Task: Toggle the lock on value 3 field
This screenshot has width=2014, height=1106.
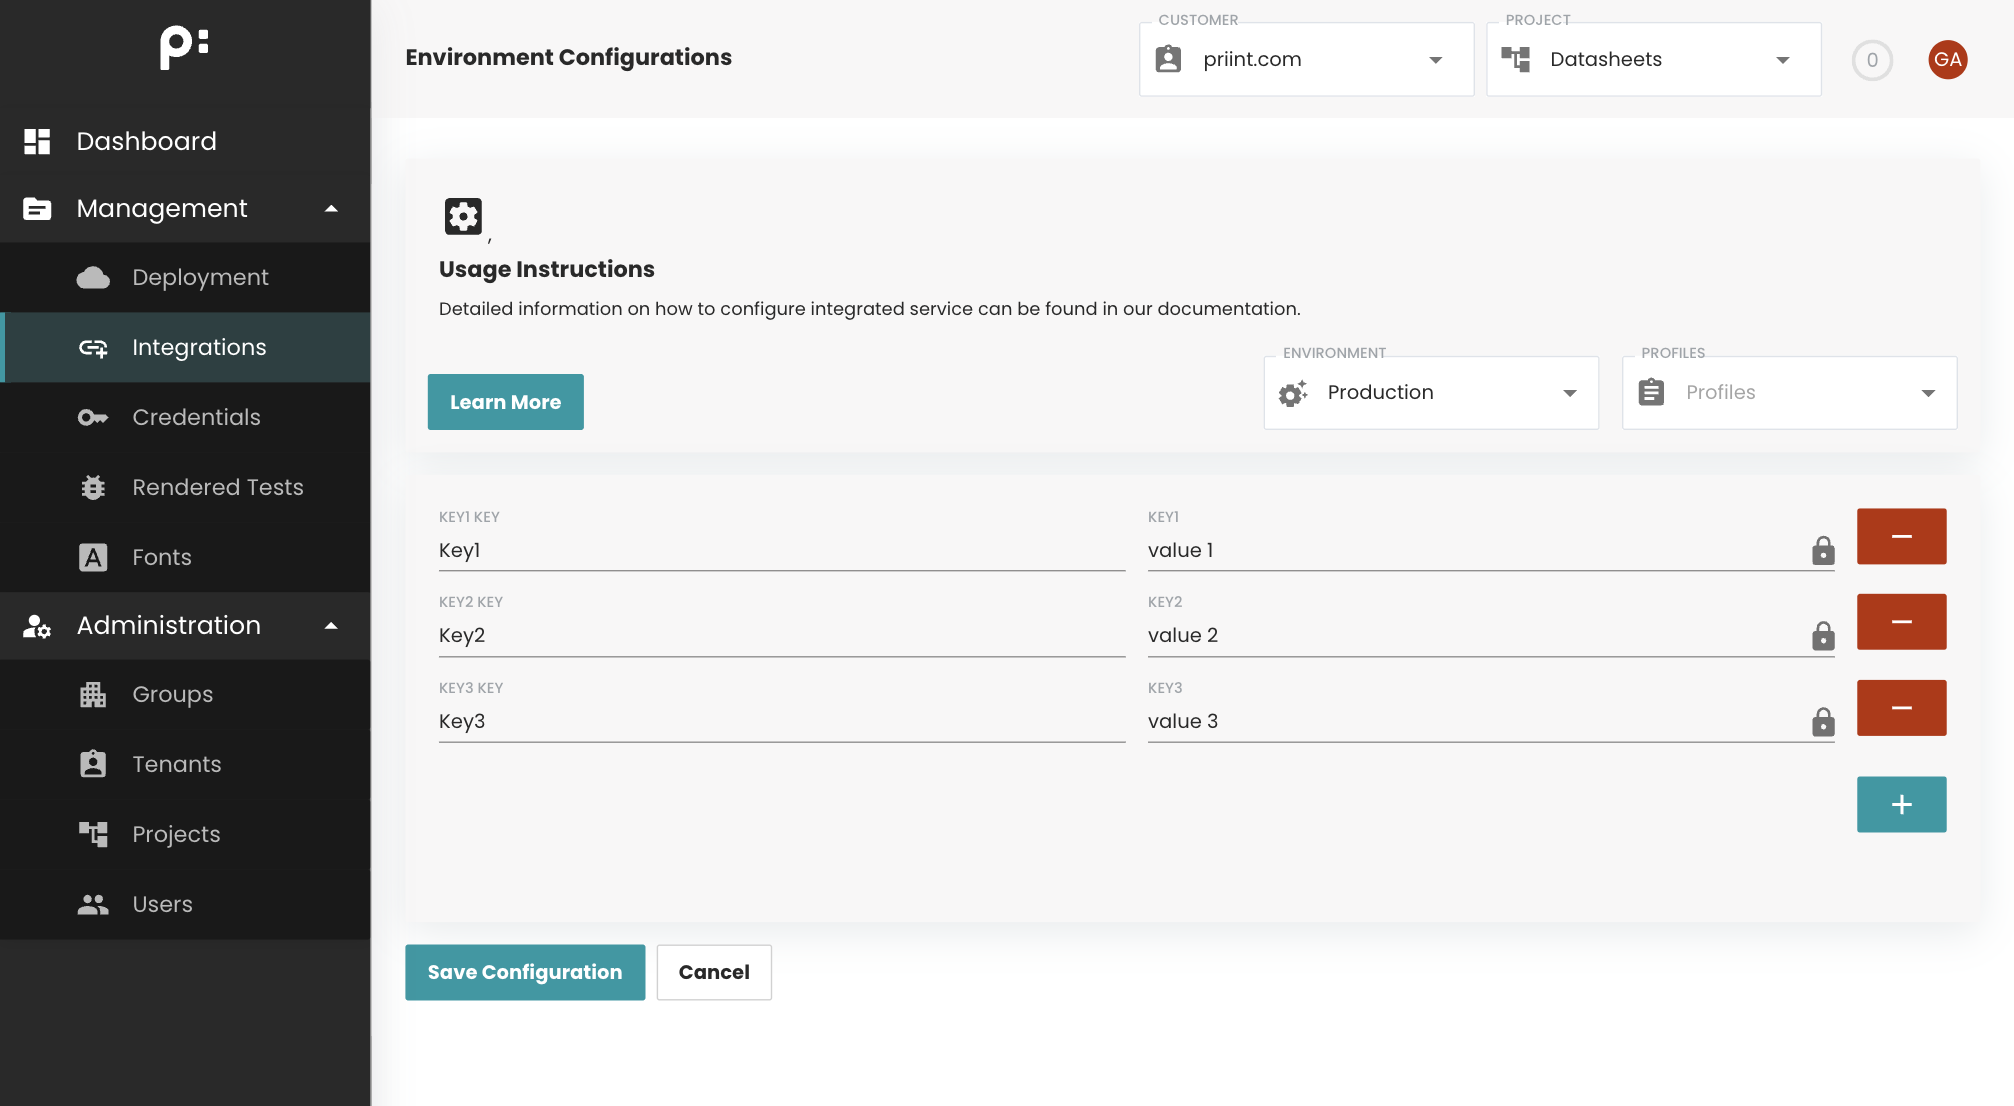Action: (x=1824, y=722)
